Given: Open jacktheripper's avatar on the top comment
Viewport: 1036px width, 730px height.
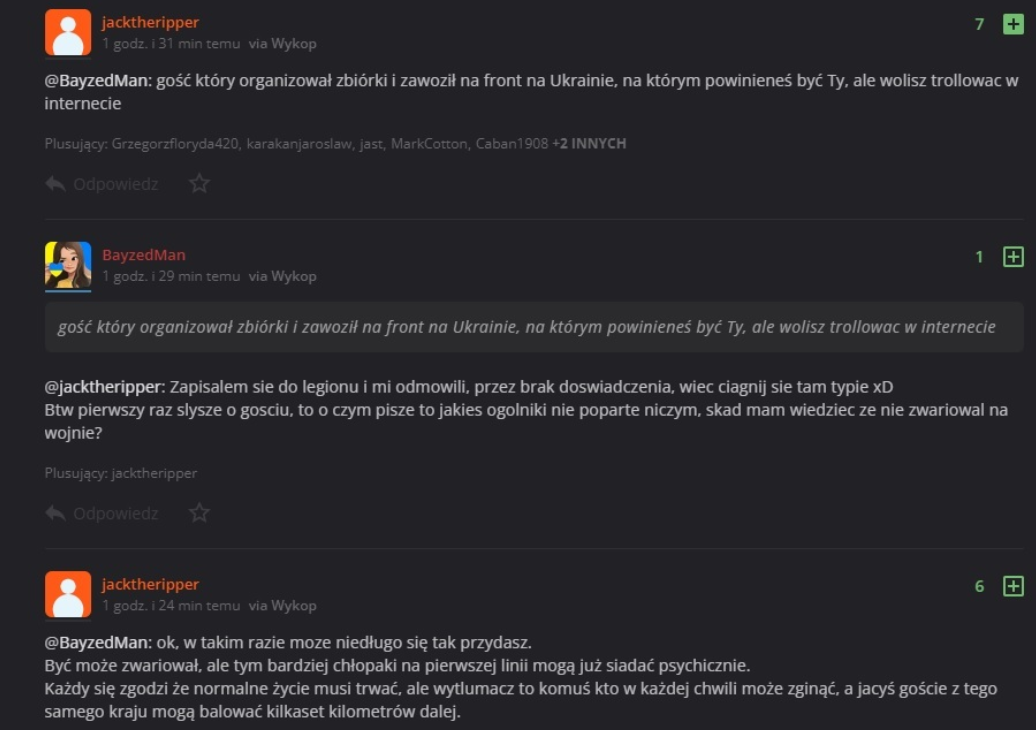Looking at the screenshot, I should click(x=68, y=33).
